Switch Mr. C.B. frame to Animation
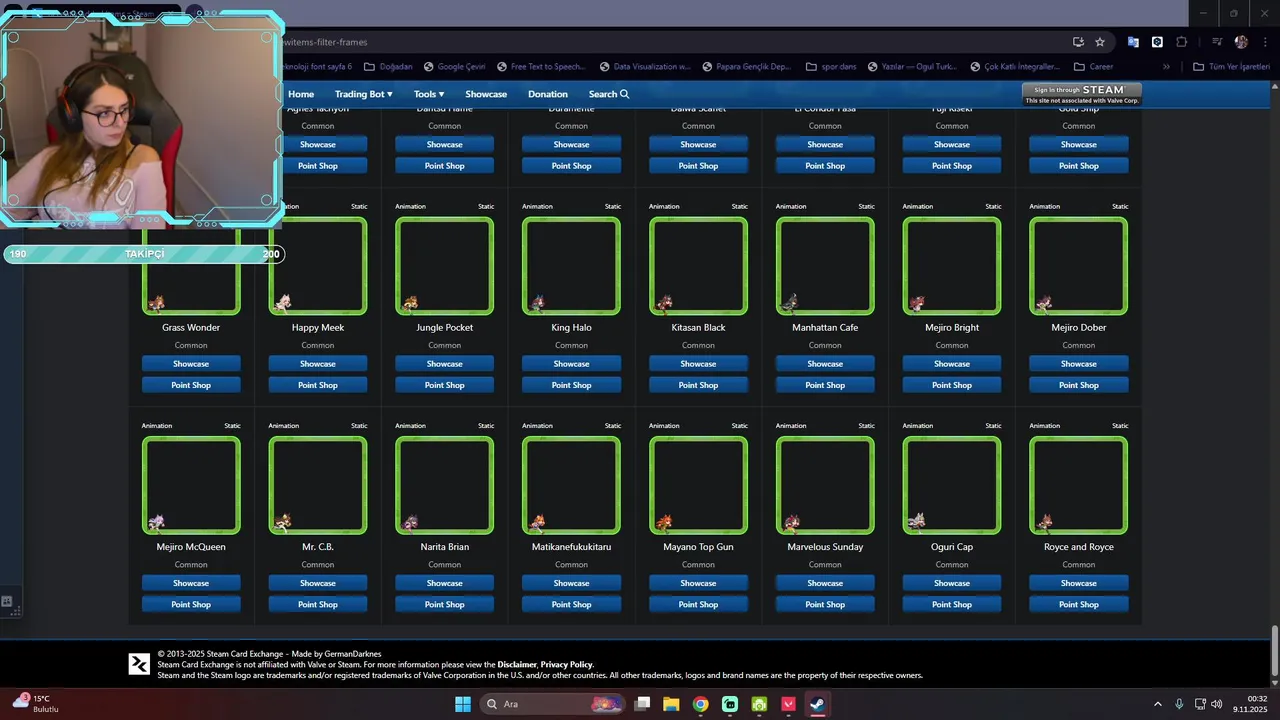The image size is (1280, 720). click(284, 426)
